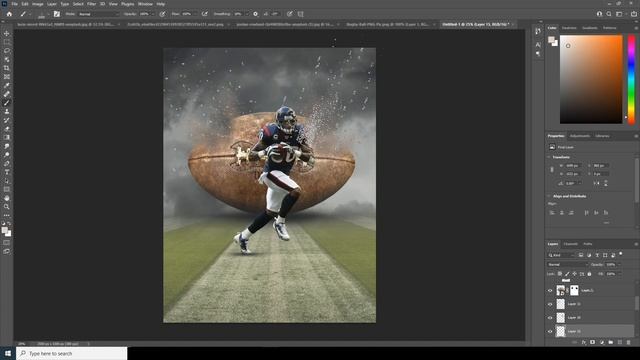Pick a shade in the color field

pos(591,79)
